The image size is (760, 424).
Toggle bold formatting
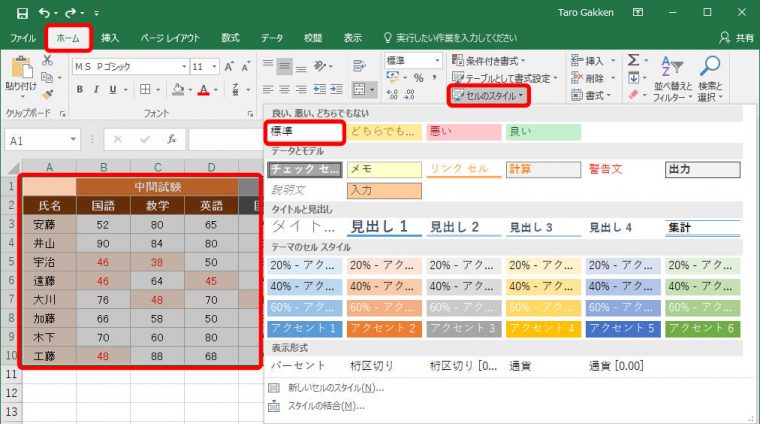(79, 90)
